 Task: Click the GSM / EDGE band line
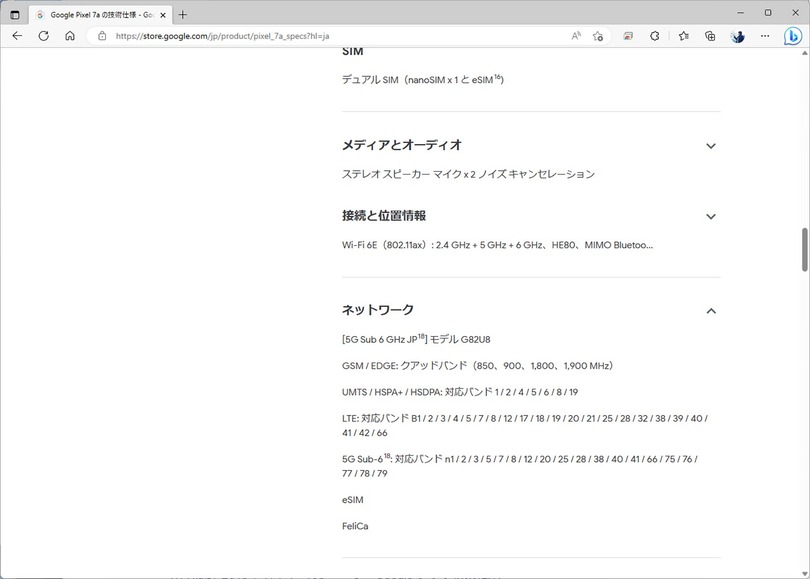[477, 366]
